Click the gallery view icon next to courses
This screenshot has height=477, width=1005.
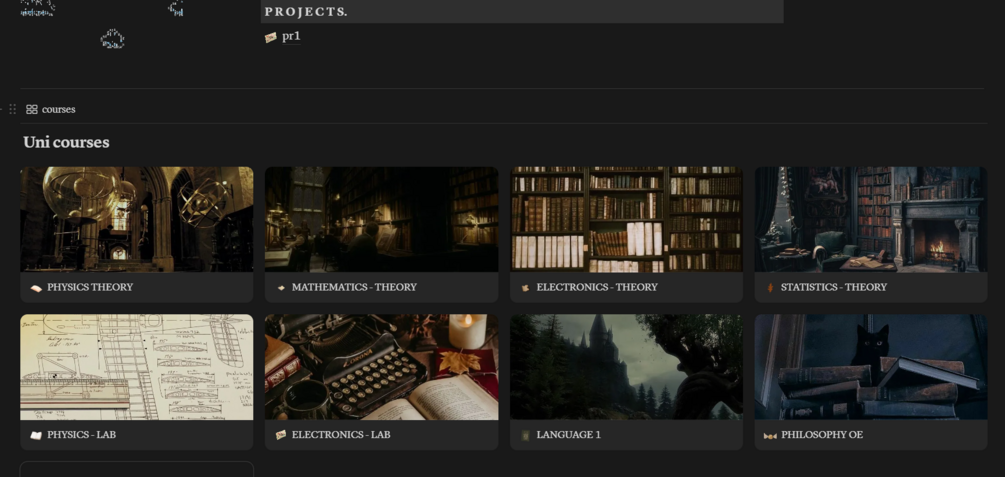tap(31, 110)
